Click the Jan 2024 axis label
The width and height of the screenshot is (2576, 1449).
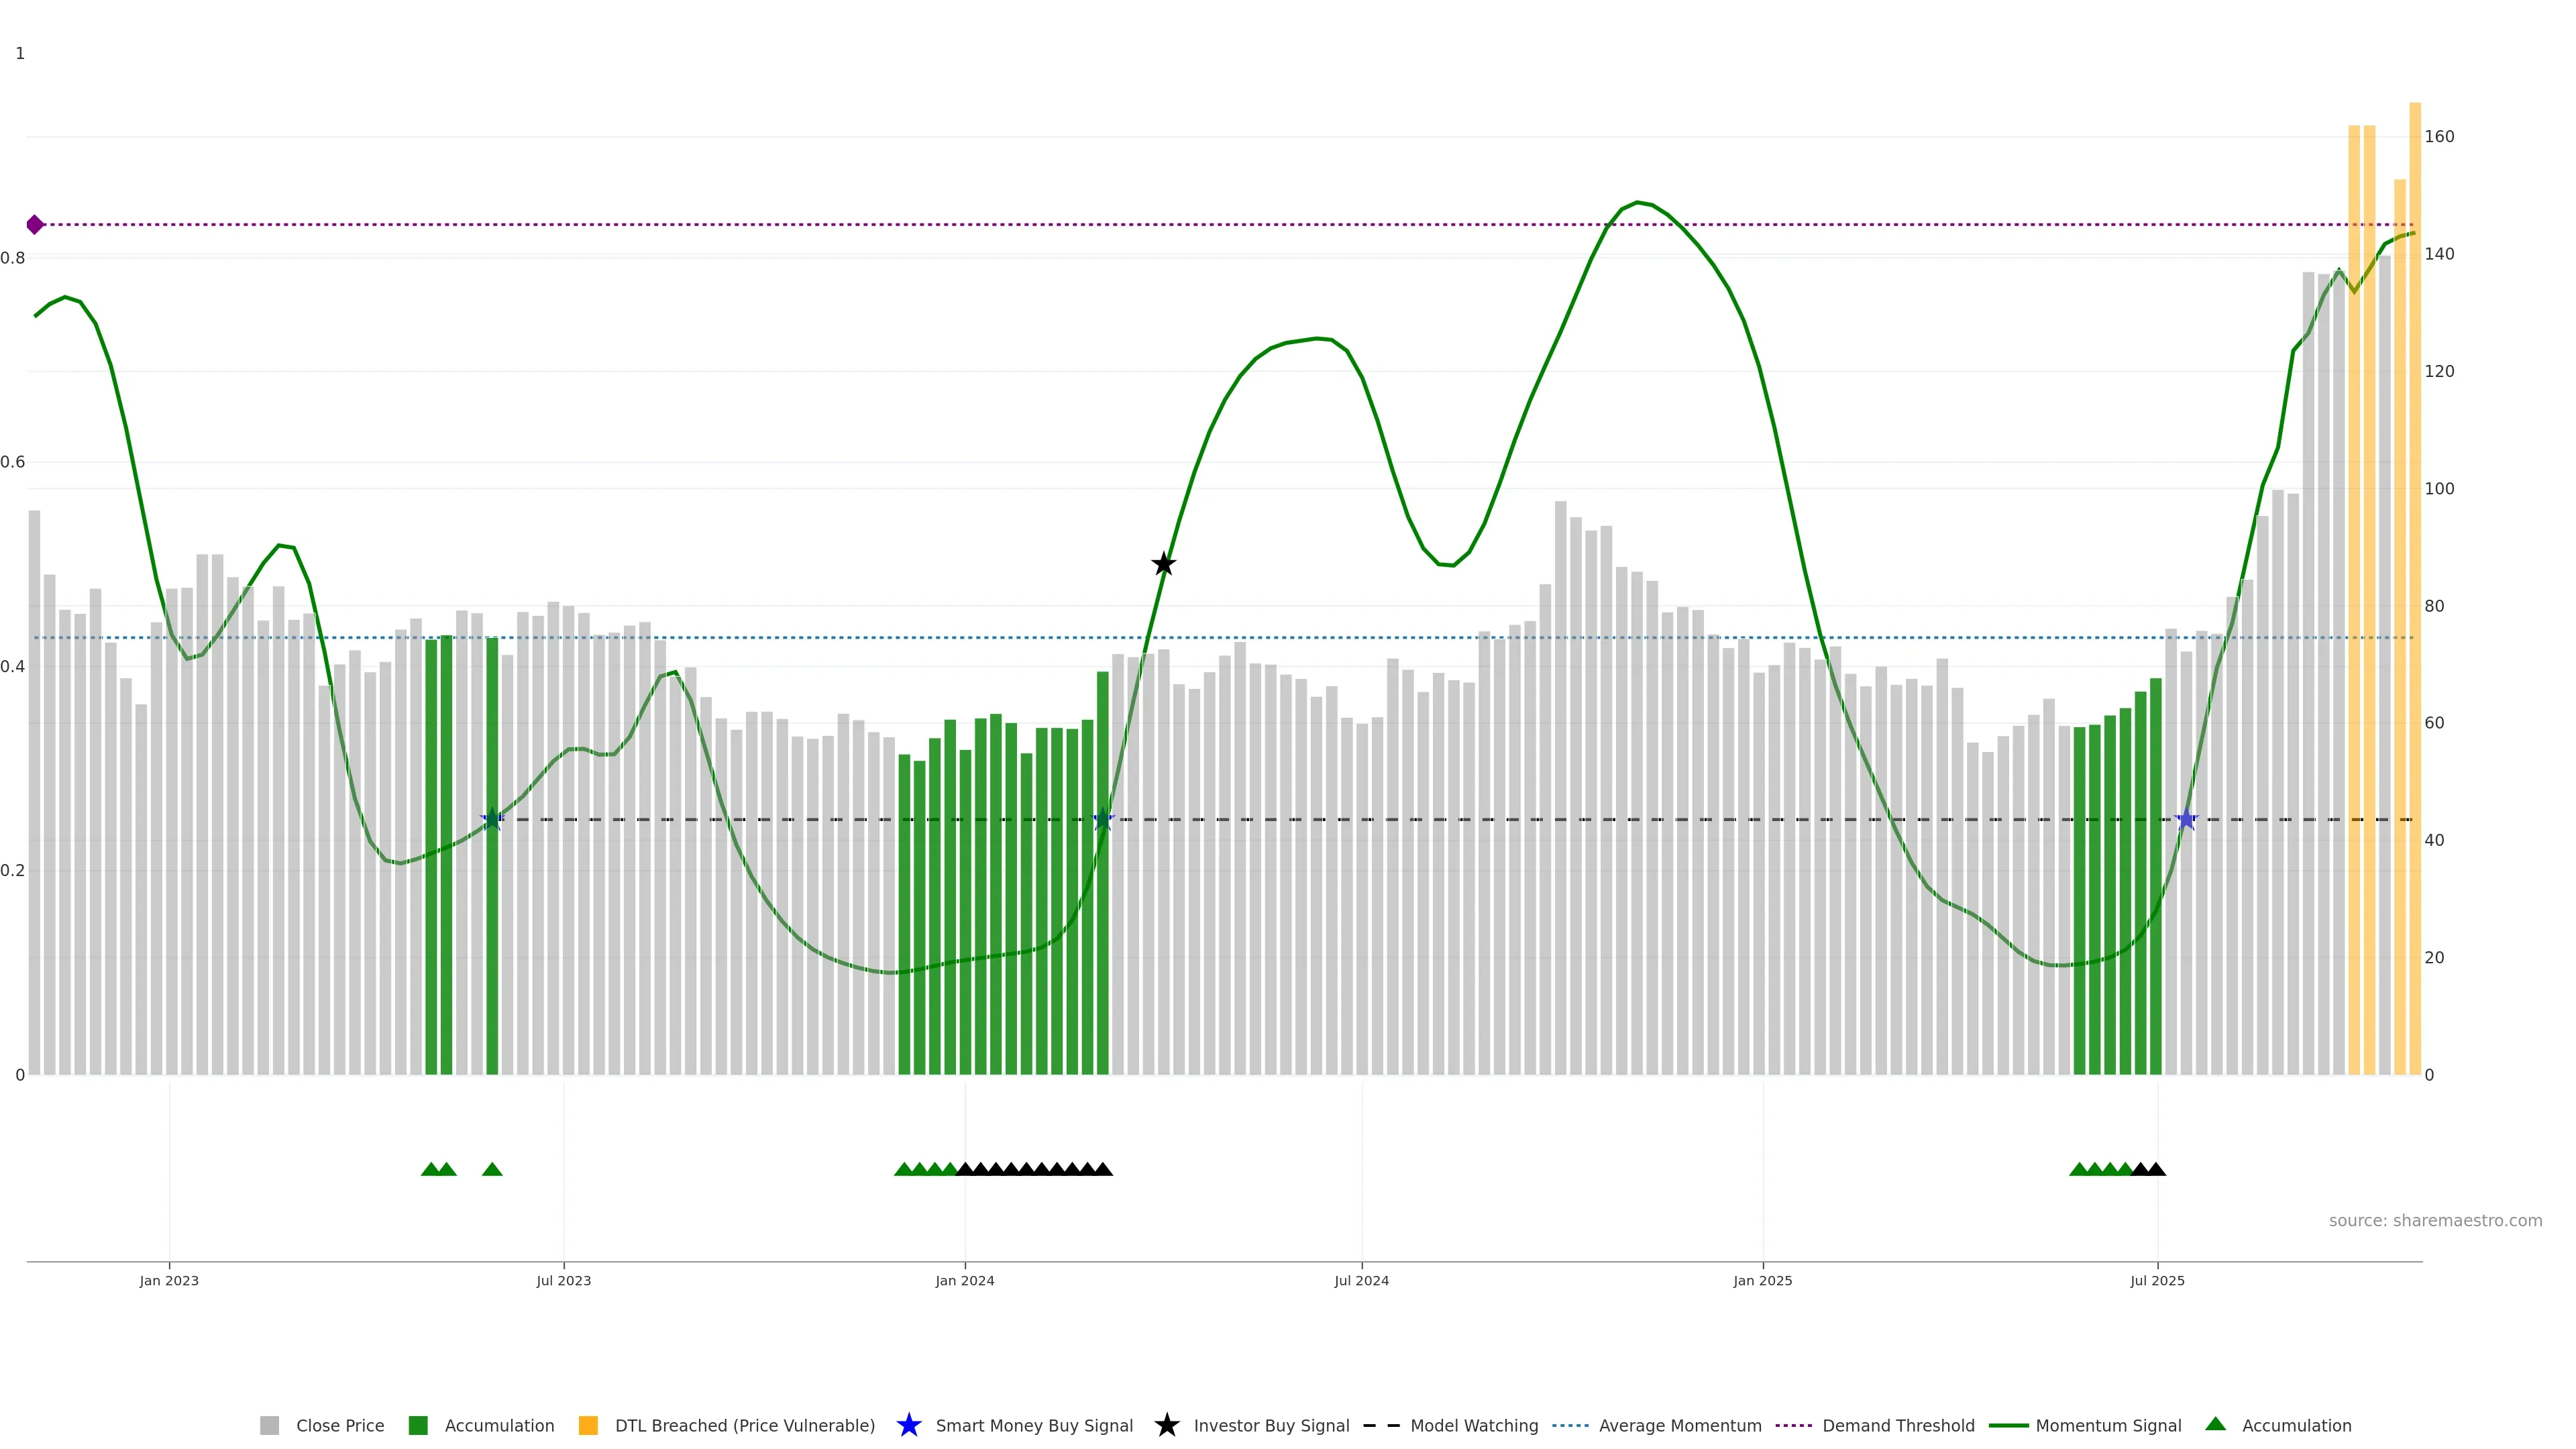[964, 1280]
